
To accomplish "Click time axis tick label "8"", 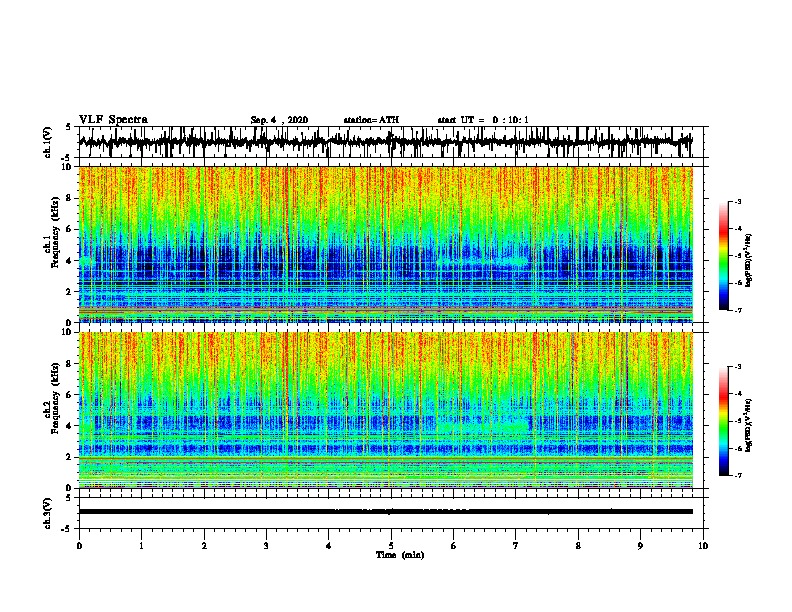I will tap(578, 546).
